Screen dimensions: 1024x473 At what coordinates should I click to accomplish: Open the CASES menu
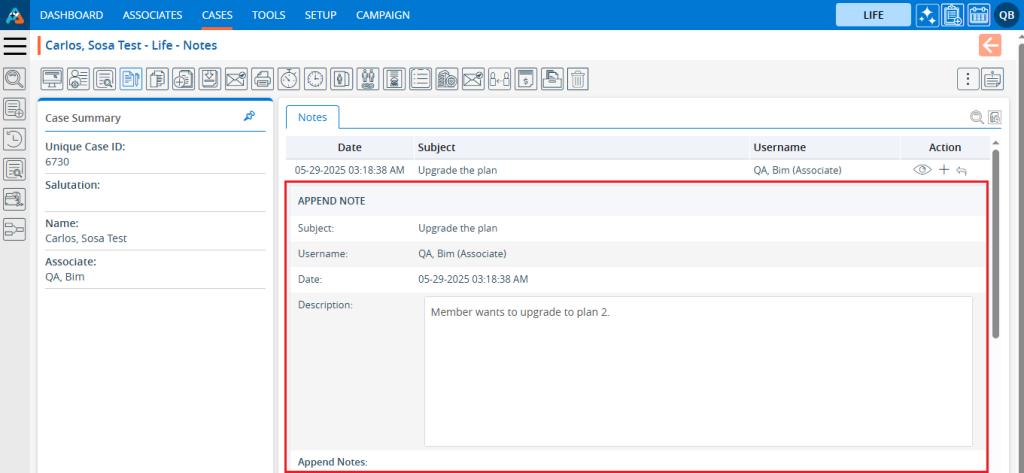coord(217,15)
